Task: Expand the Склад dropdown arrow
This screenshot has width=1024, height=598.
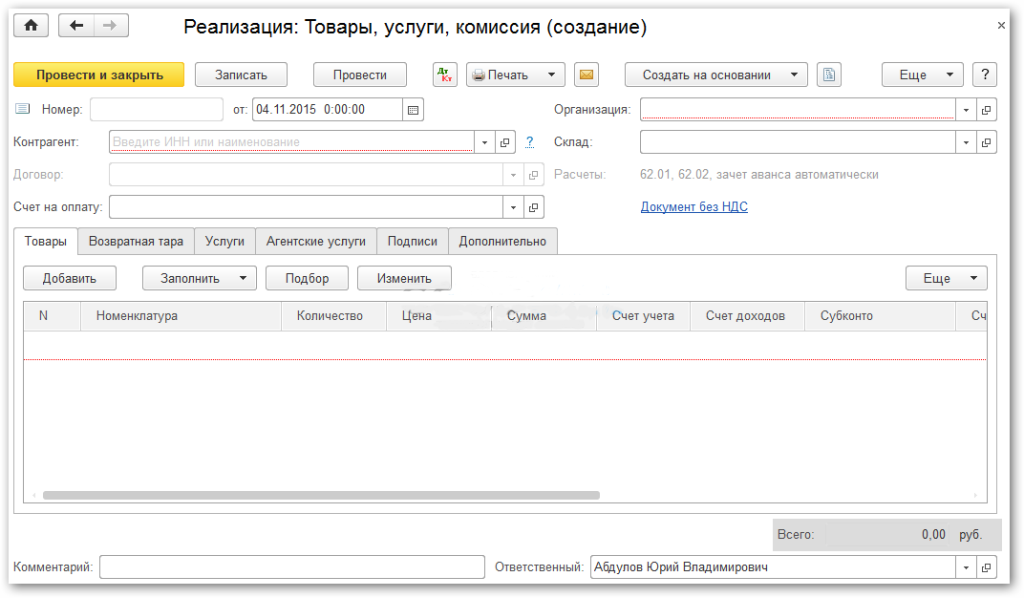Action: click(966, 142)
